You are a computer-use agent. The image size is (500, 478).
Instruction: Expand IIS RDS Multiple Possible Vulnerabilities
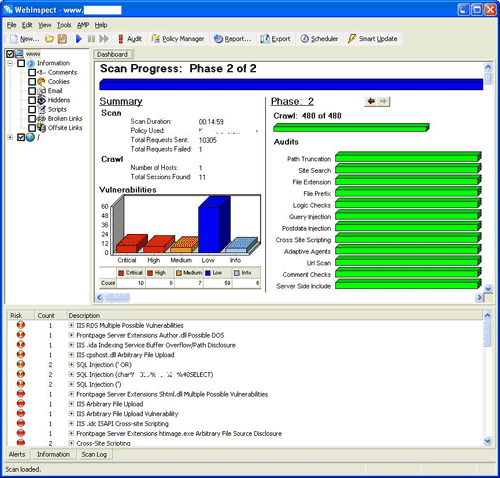point(71,325)
